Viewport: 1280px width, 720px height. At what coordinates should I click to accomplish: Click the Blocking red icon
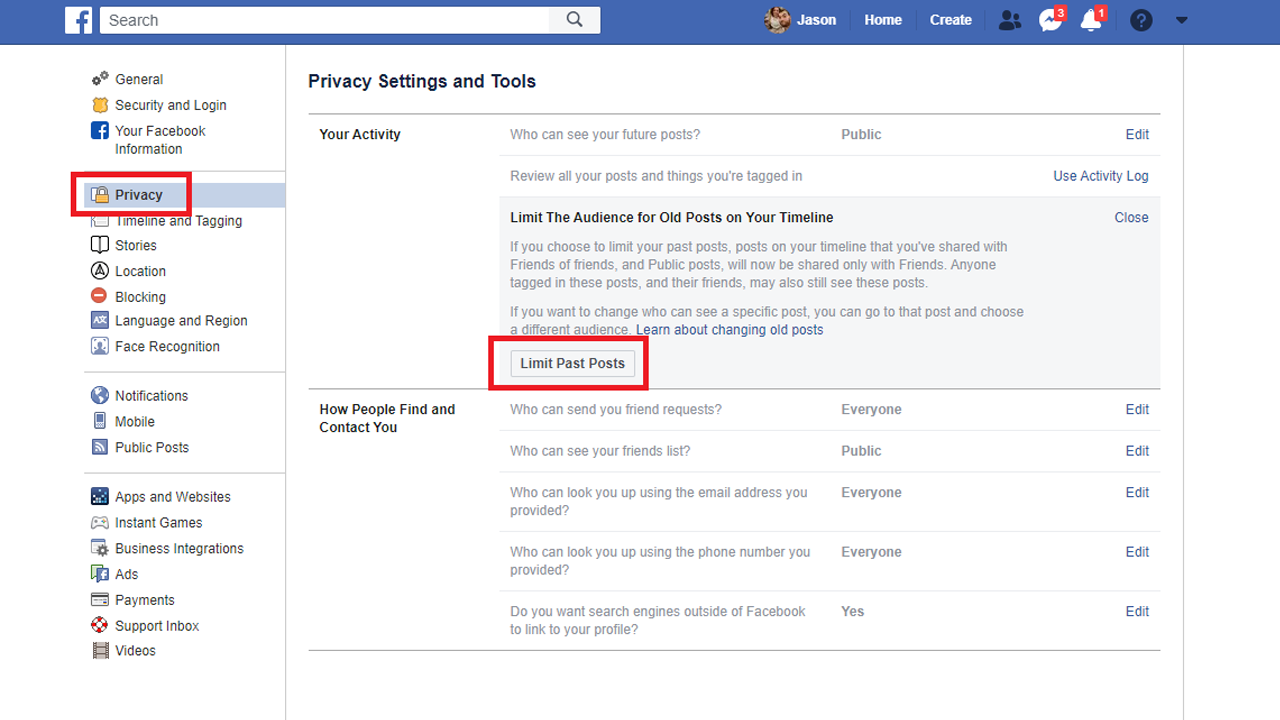click(100, 297)
